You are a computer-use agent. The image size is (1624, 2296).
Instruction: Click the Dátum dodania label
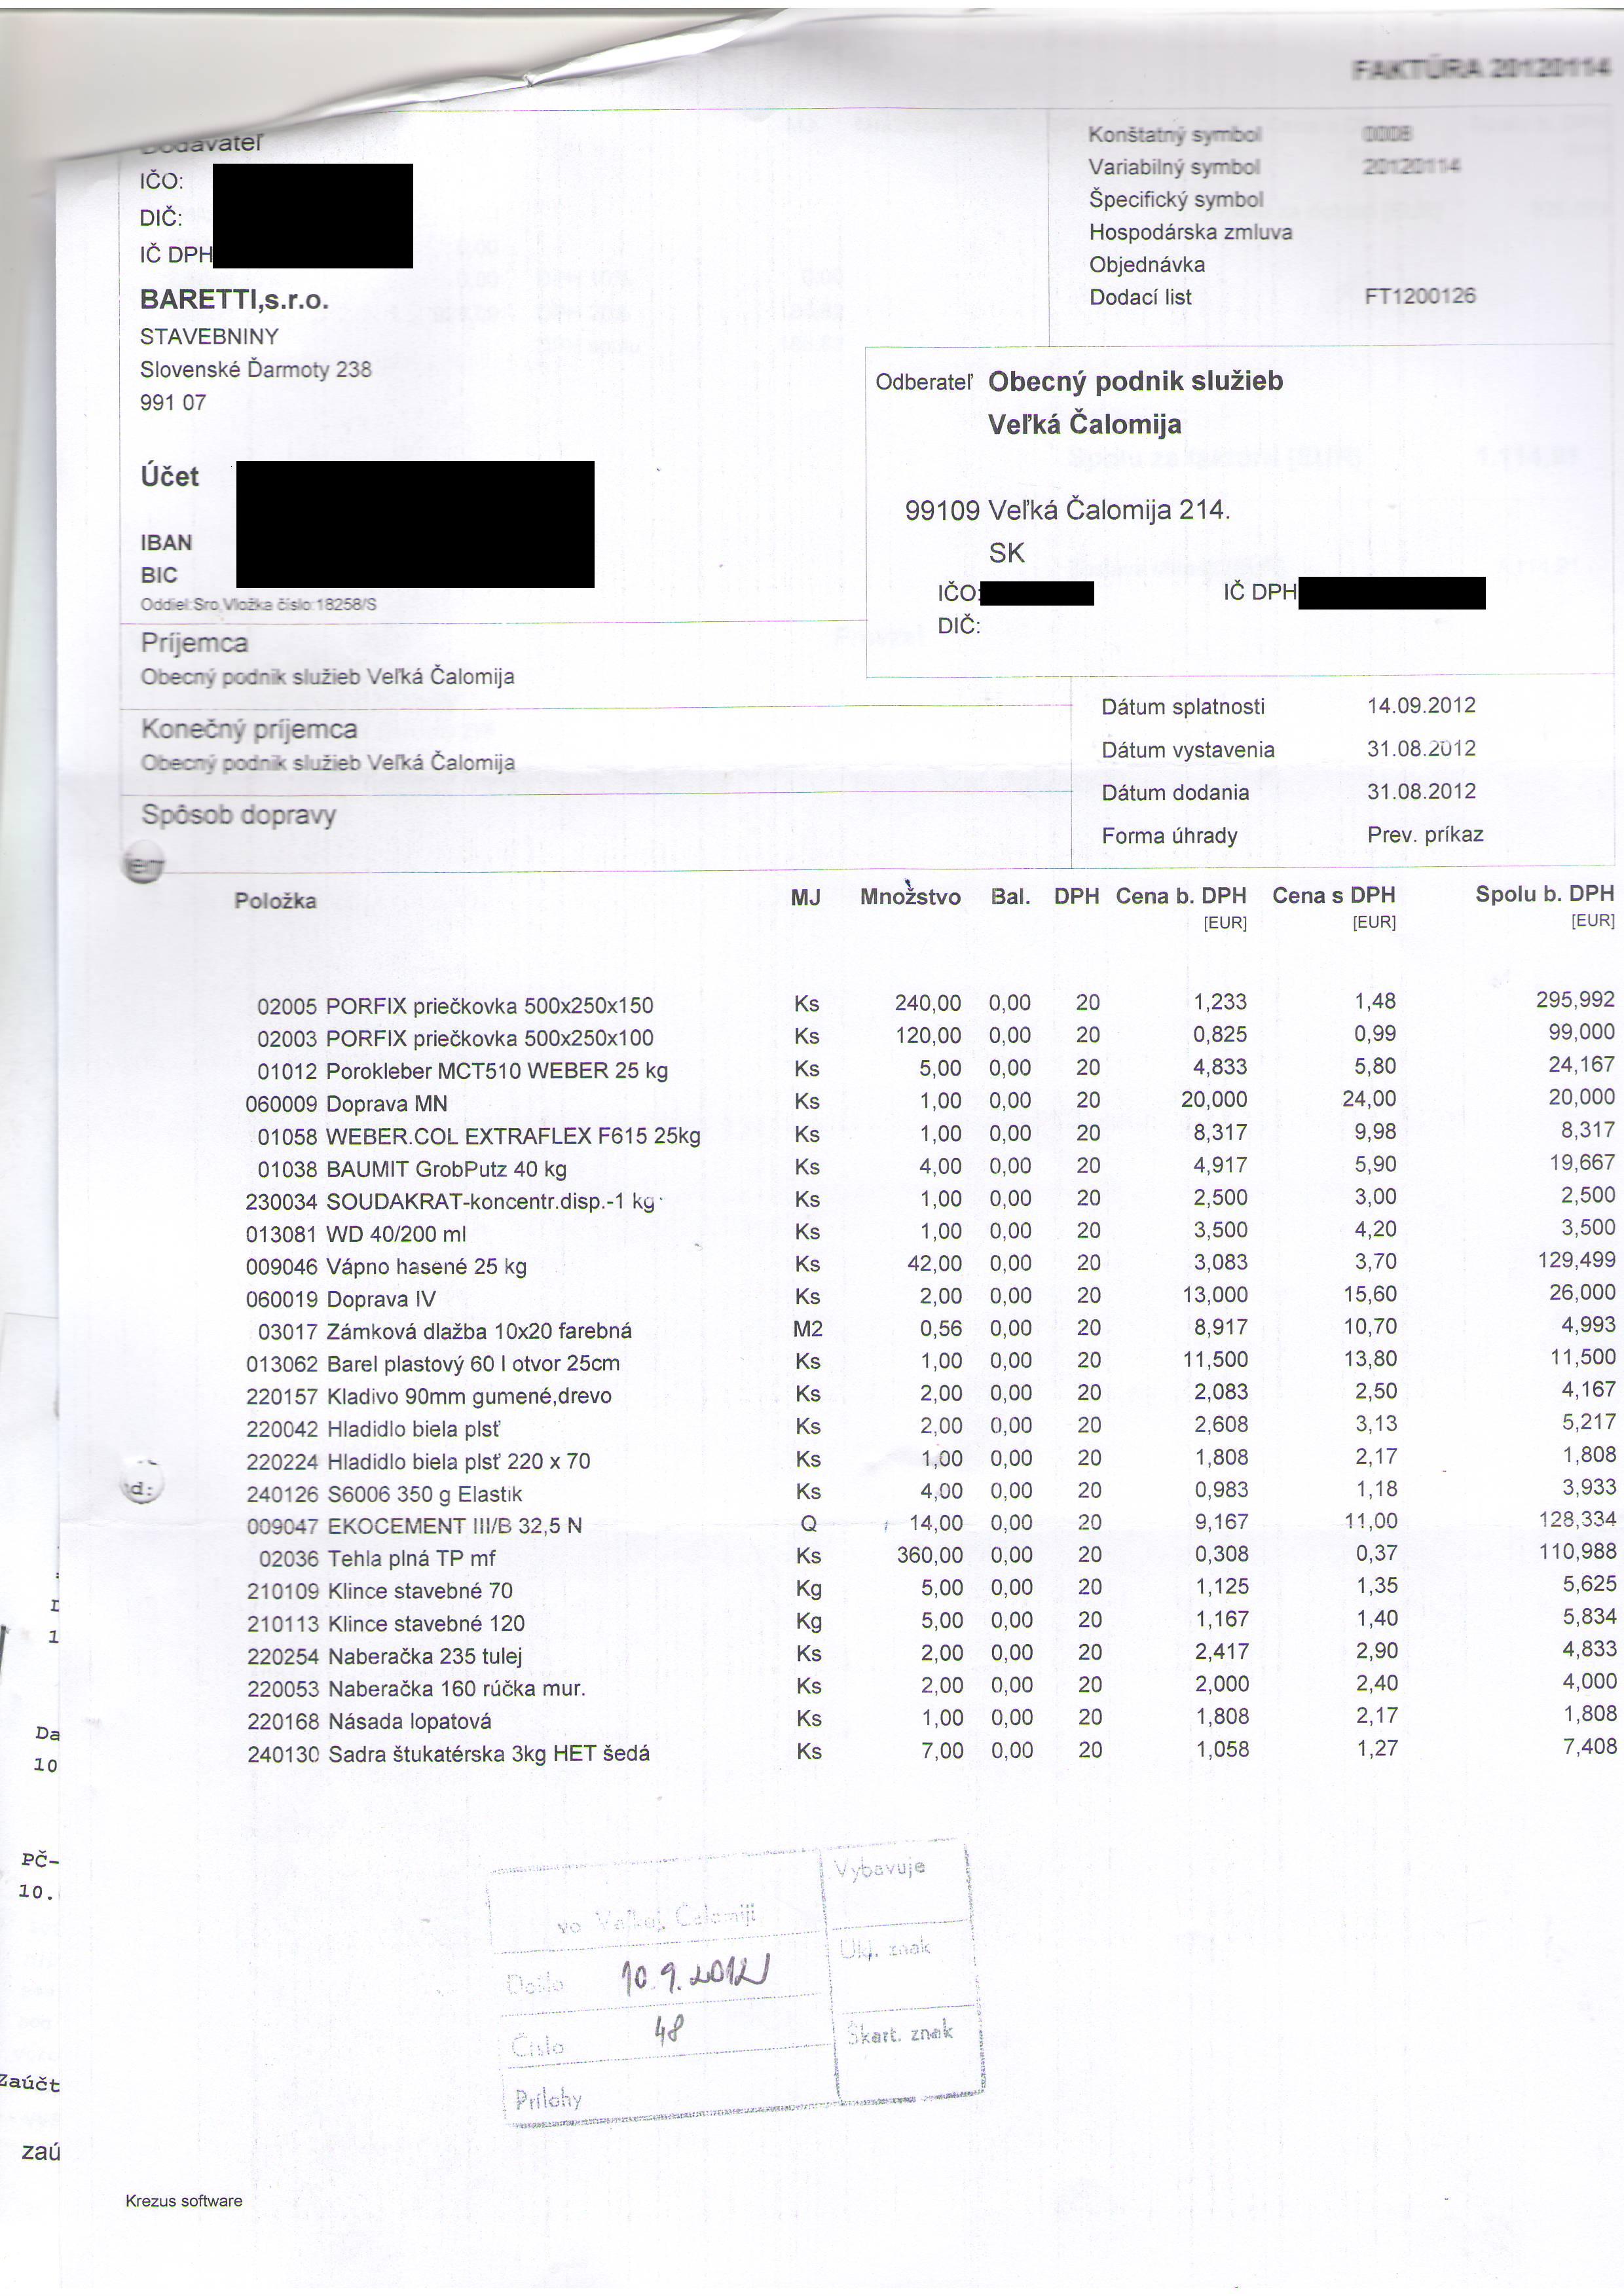[x=1175, y=792]
